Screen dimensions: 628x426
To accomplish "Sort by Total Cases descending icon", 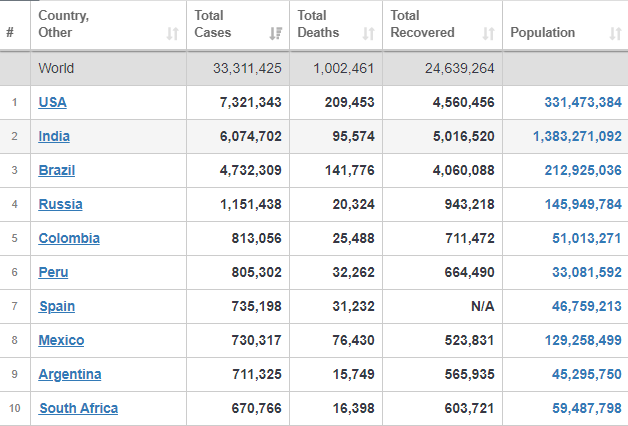I will 276,34.
